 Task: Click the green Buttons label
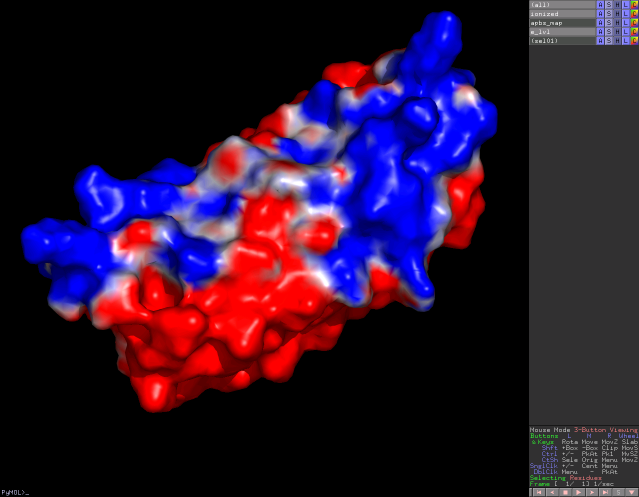(x=544, y=436)
